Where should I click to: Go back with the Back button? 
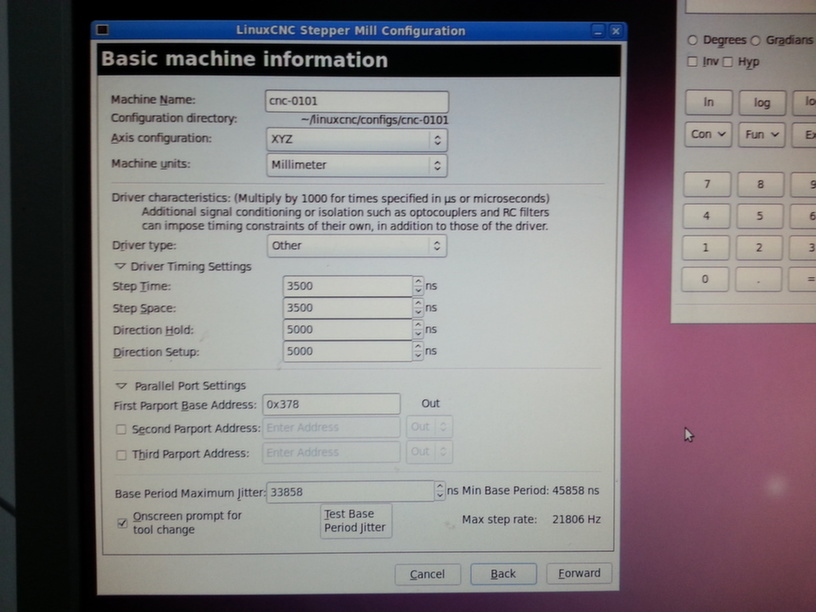pos(503,573)
